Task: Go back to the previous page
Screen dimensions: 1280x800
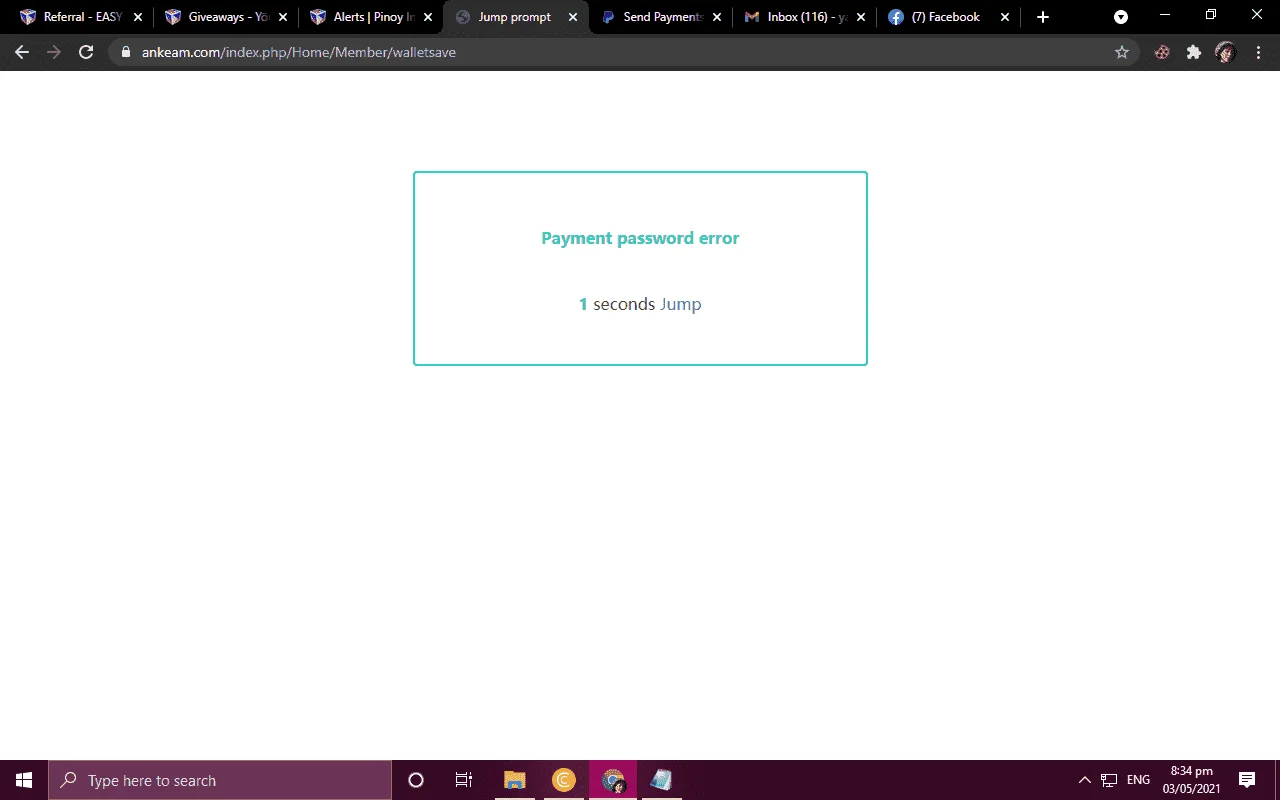Action: pyautogui.click(x=22, y=52)
